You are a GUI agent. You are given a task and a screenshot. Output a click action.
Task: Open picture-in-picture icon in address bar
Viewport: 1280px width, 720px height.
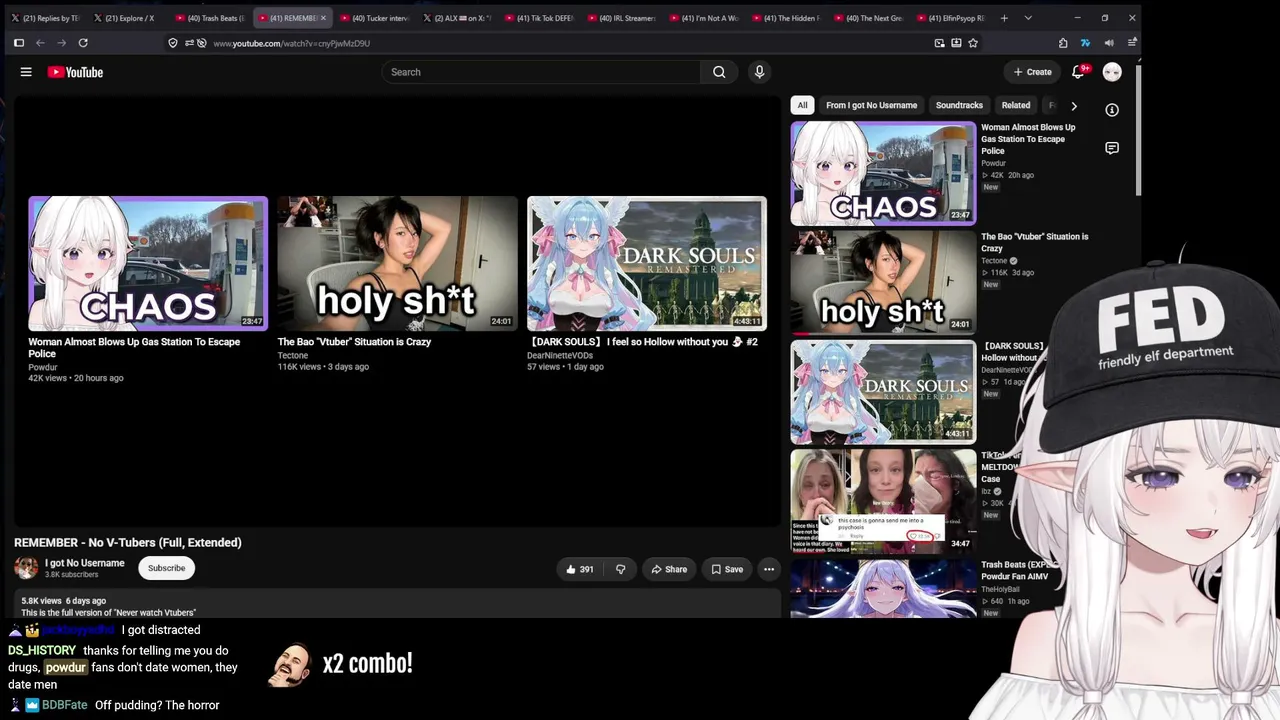tap(939, 43)
